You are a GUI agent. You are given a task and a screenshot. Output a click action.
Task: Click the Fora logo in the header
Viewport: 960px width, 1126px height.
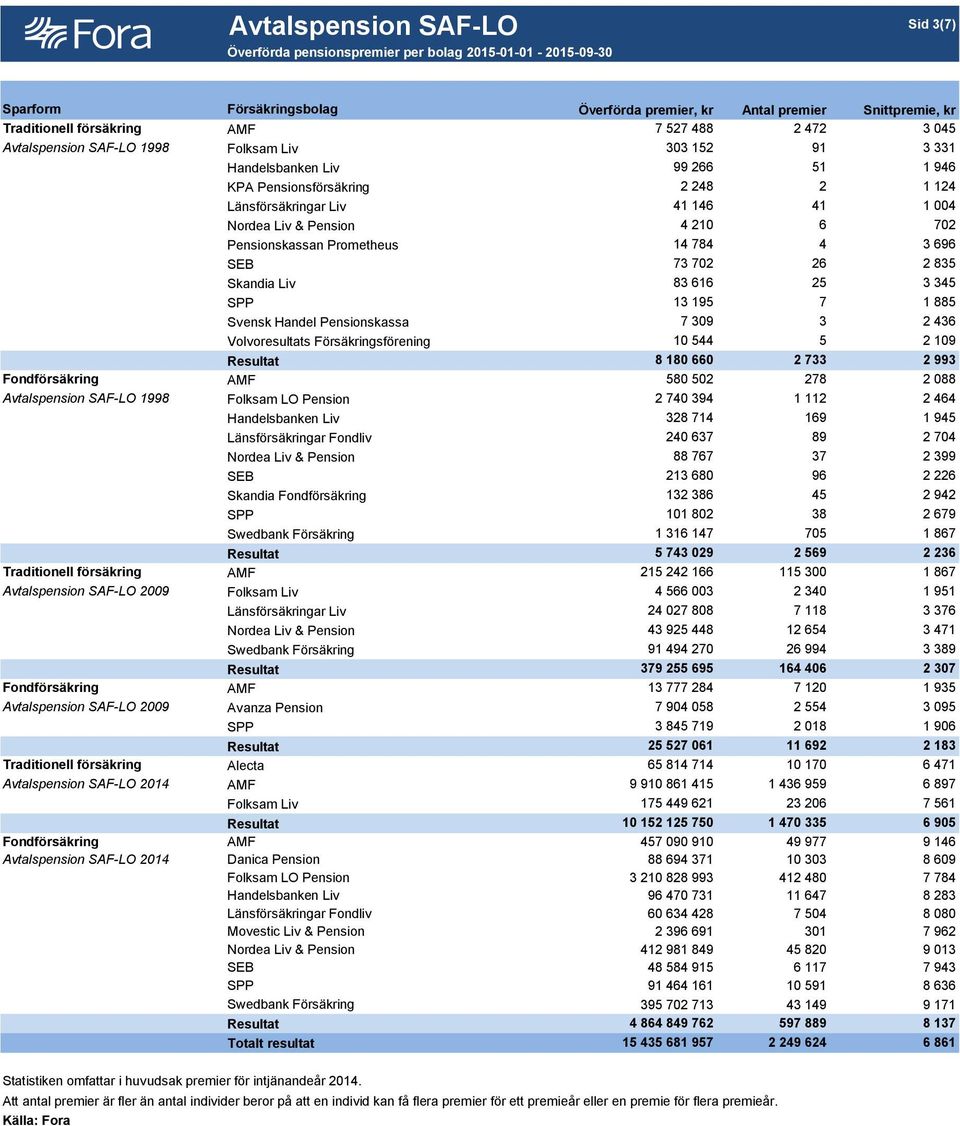click(x=88, y=34)
